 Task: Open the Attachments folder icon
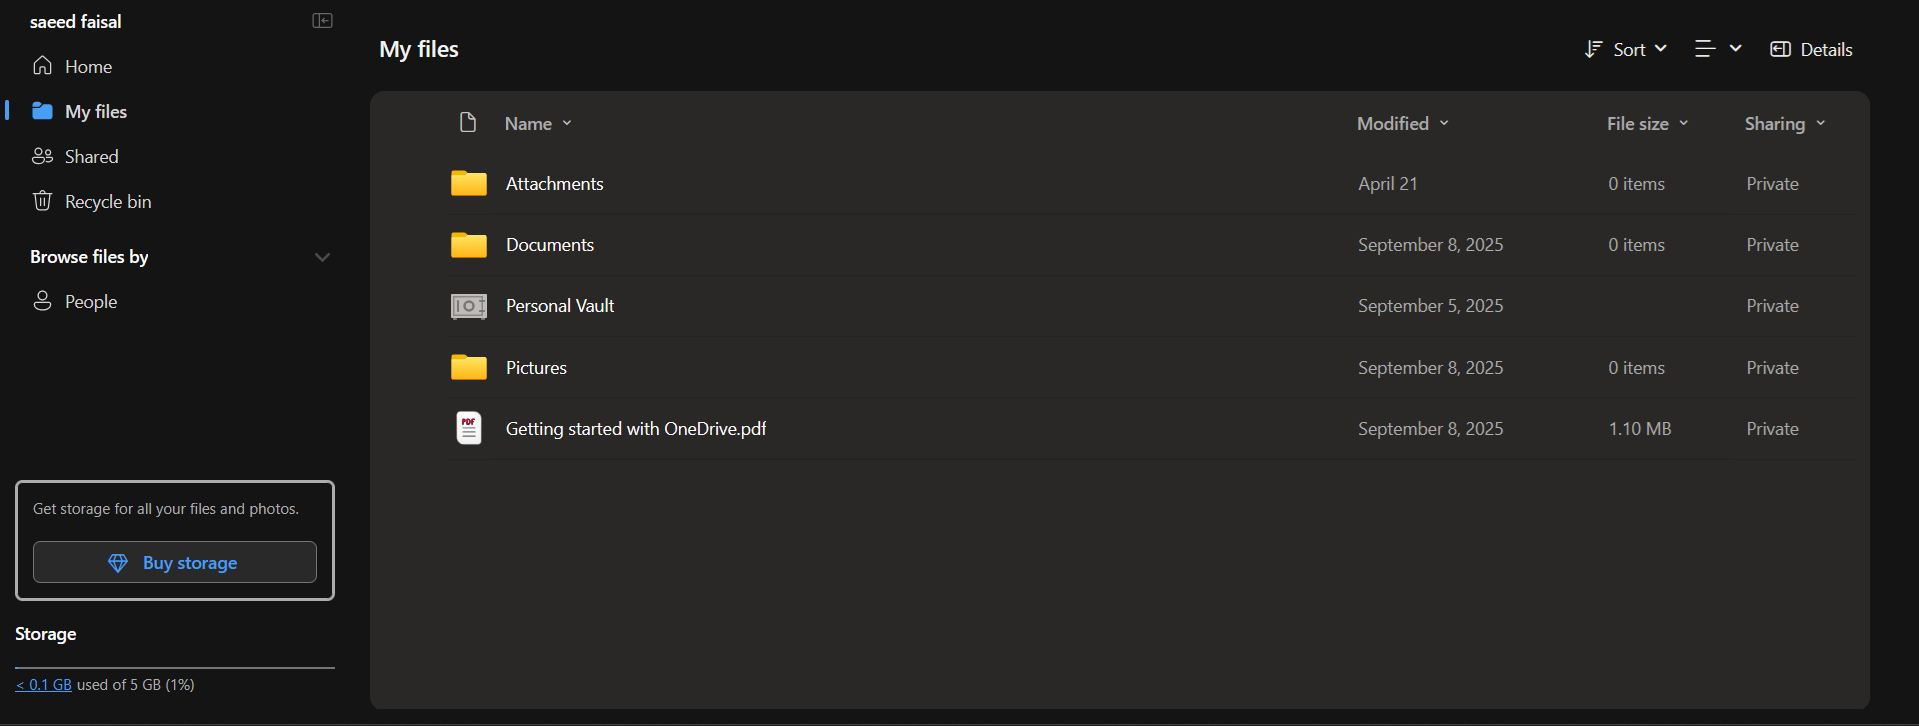click(x=468, y=183)
